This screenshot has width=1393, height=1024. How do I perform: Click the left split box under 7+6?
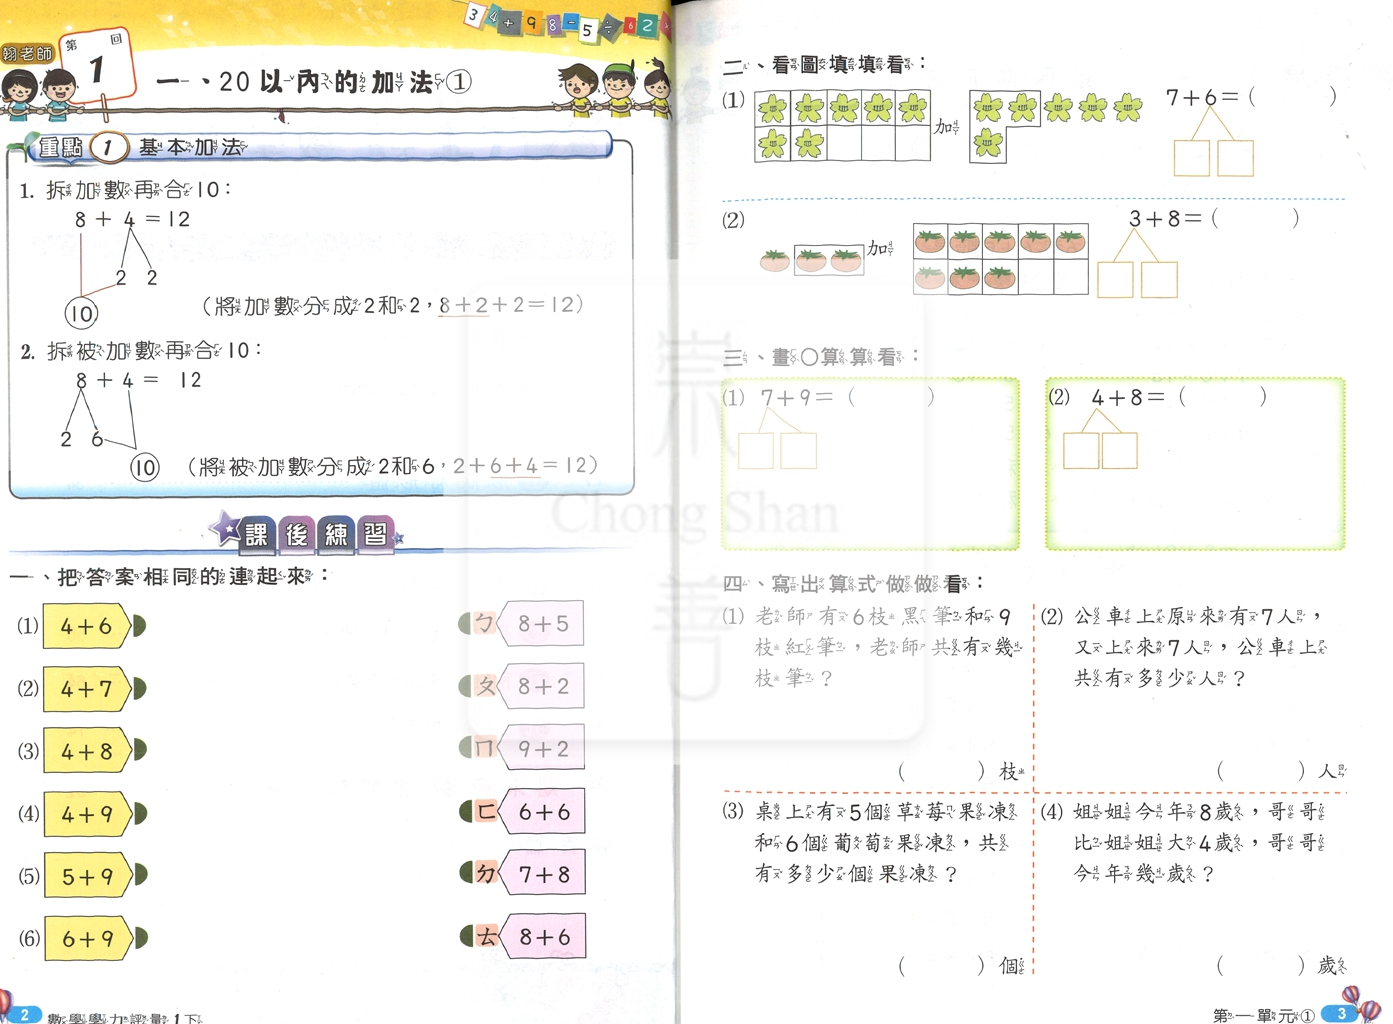coord(1191,158)
